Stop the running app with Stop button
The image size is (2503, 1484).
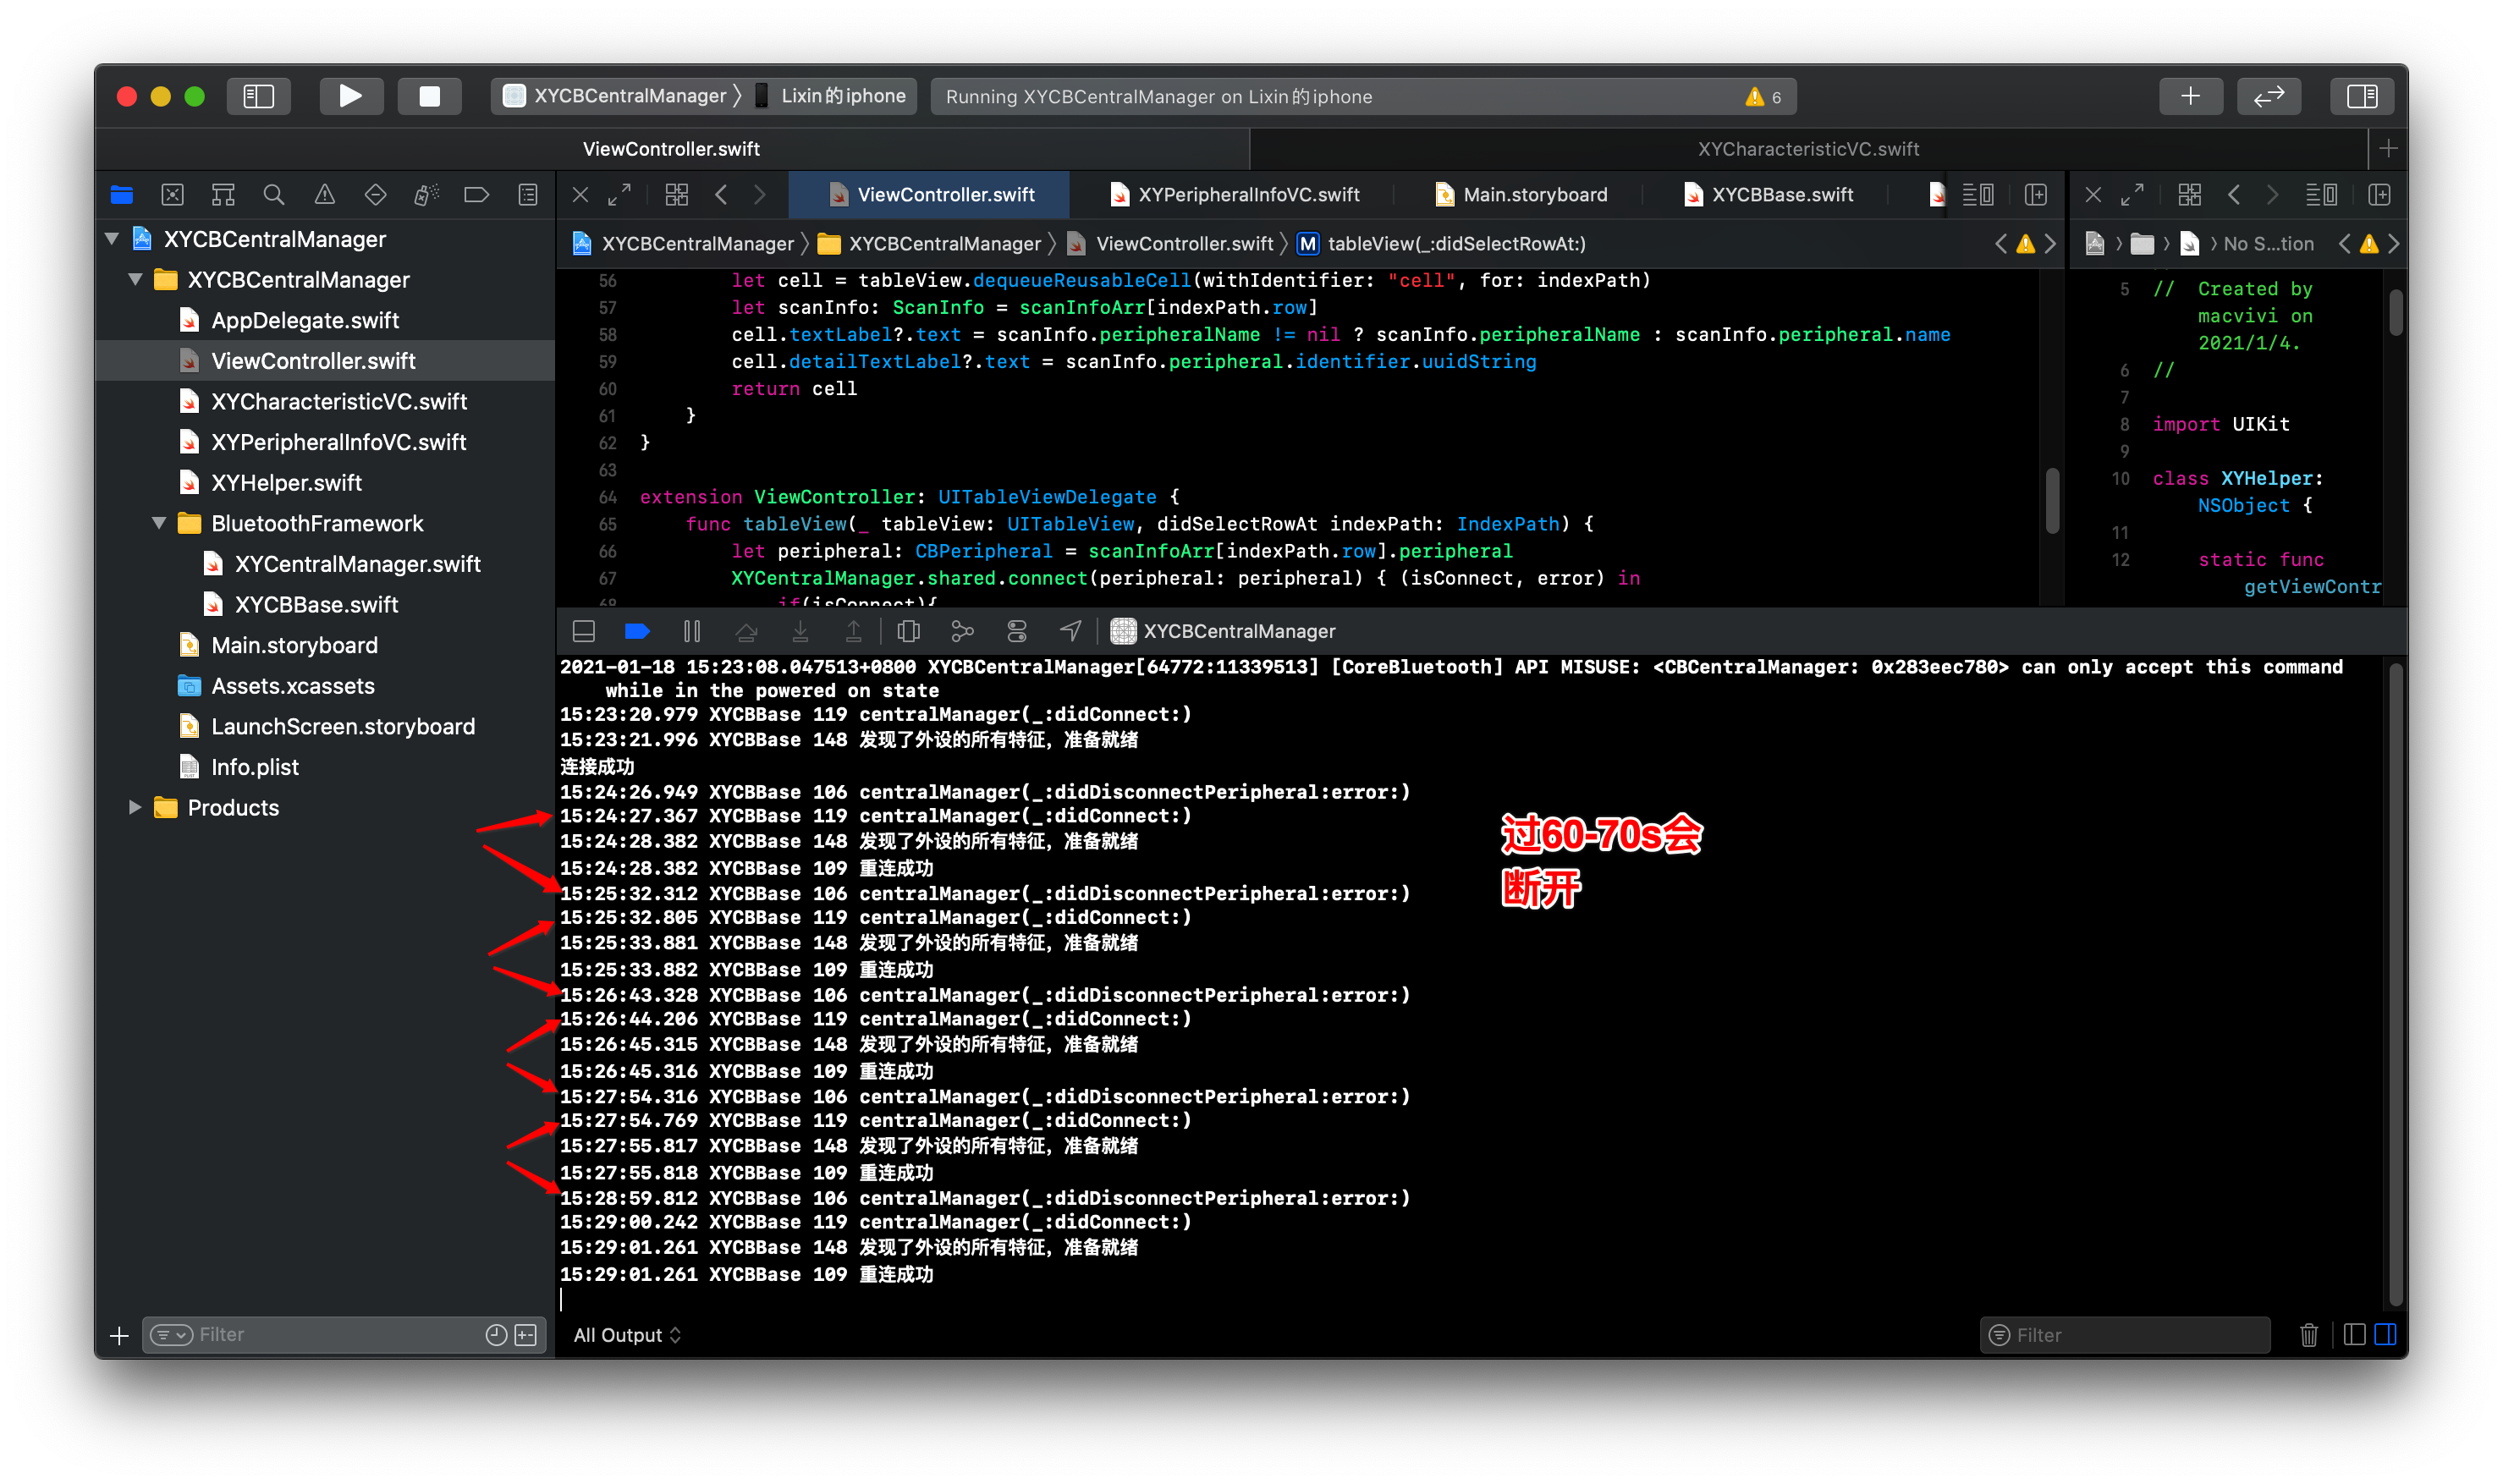pos(429,96)
